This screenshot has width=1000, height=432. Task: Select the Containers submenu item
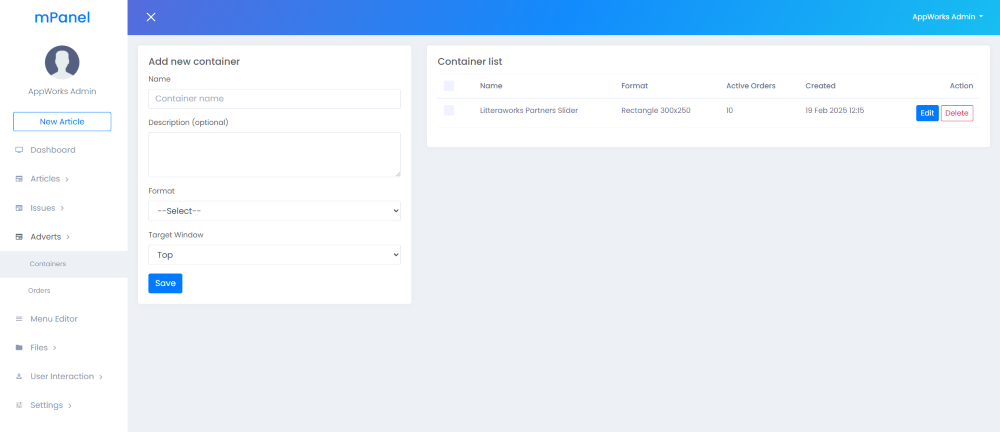pos(48,264)
